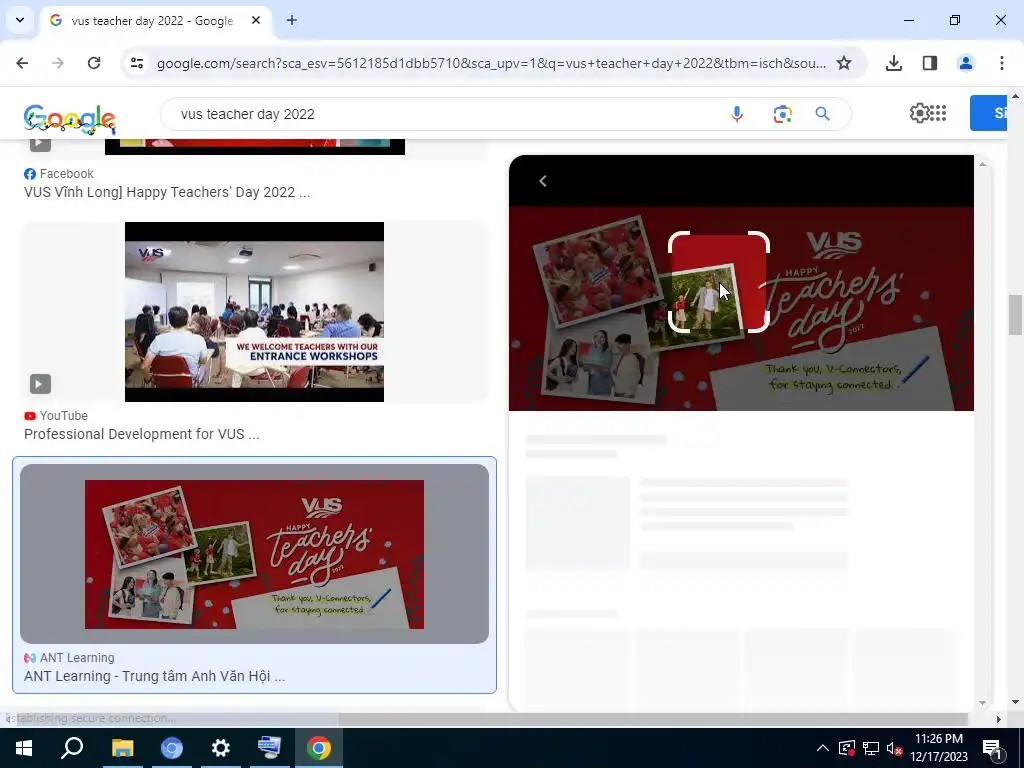Screen dimensions: 1024x768
Task: Open the Entrance Workshops video thumbnail
Action: click(x=254, y=312)
